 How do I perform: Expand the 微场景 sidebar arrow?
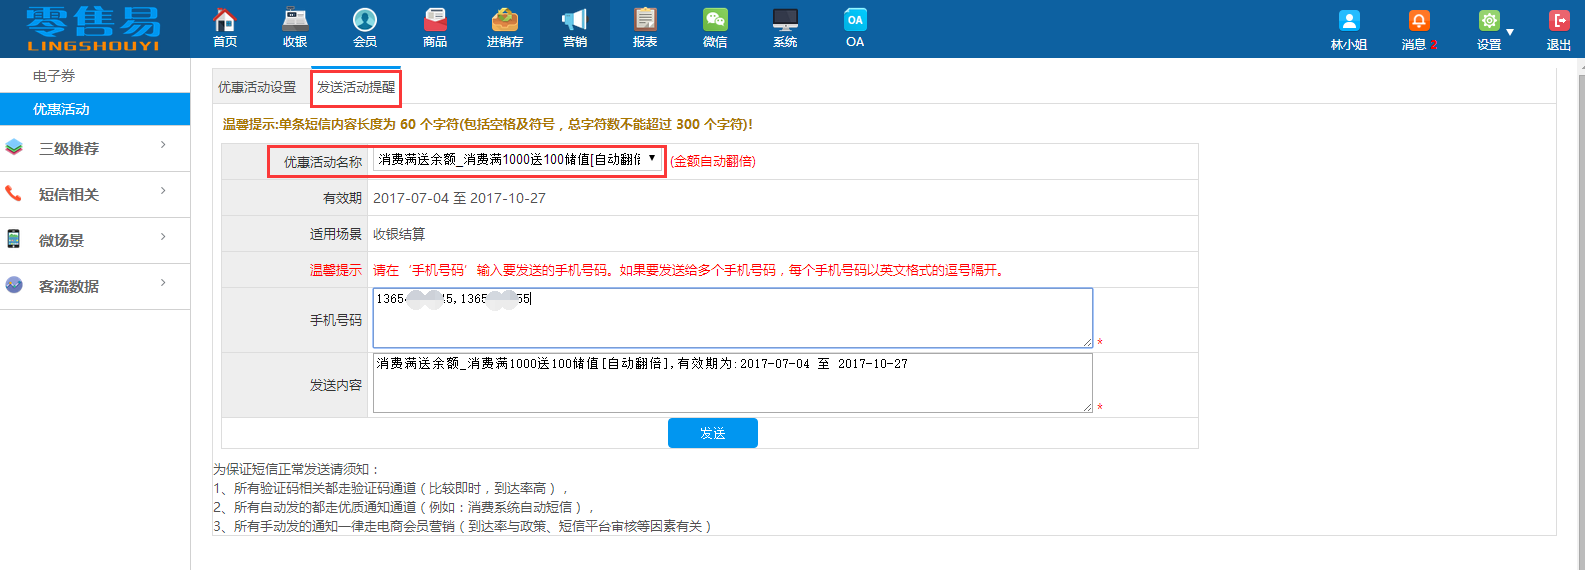pos(163,238)
